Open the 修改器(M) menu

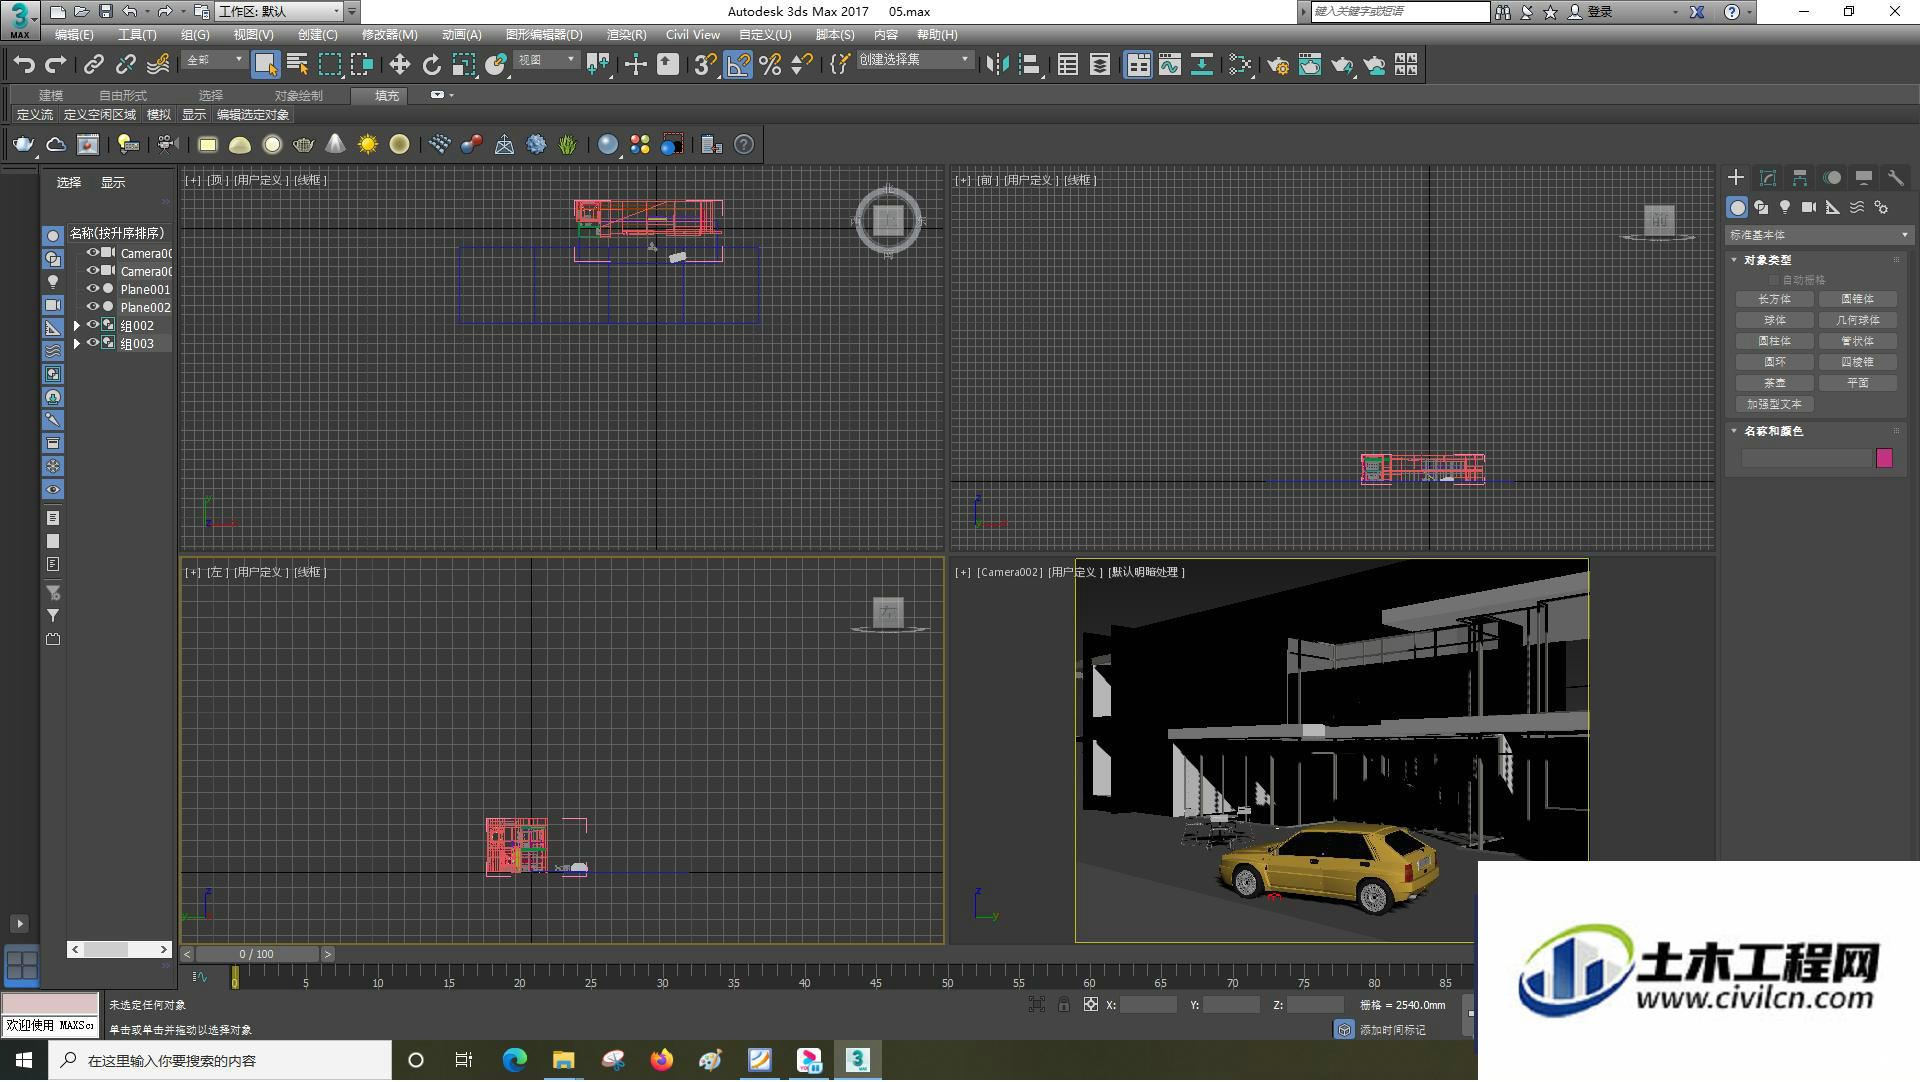coord(389,35)
